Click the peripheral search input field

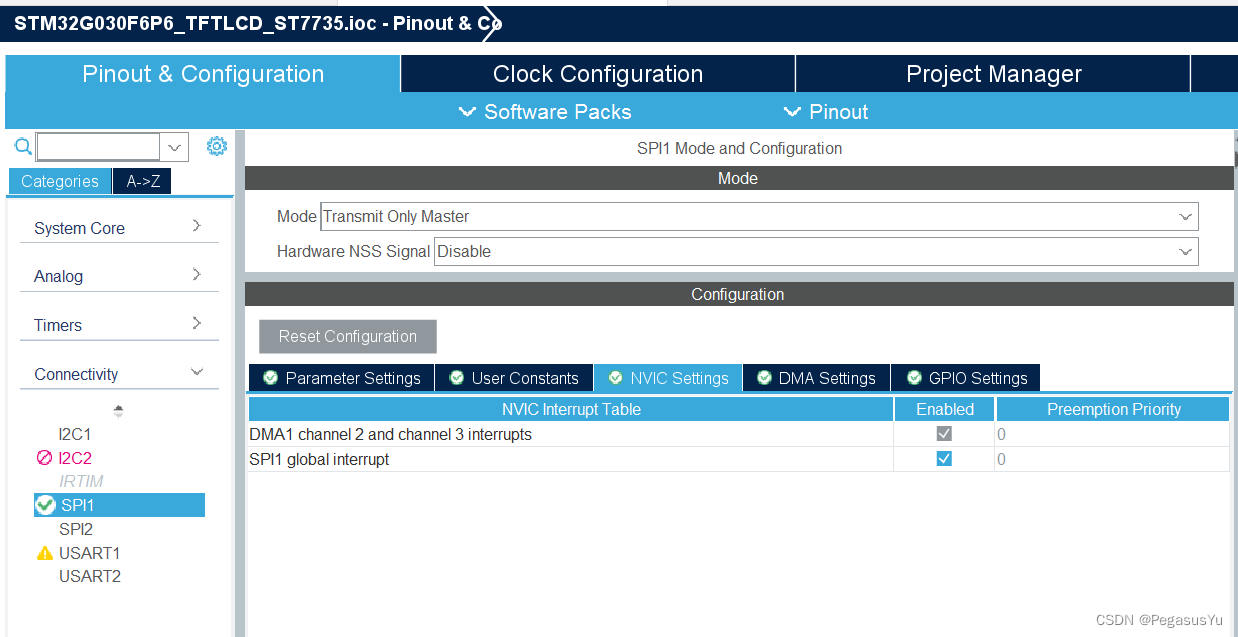(98, 147)
